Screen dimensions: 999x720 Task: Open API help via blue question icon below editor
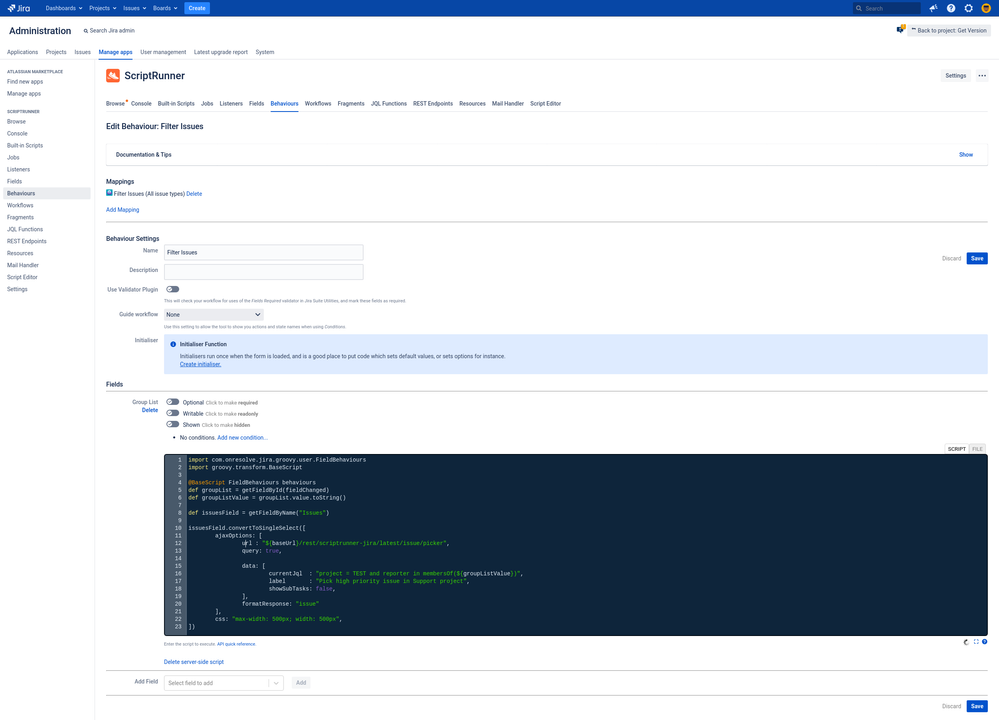tap(984, 641)
